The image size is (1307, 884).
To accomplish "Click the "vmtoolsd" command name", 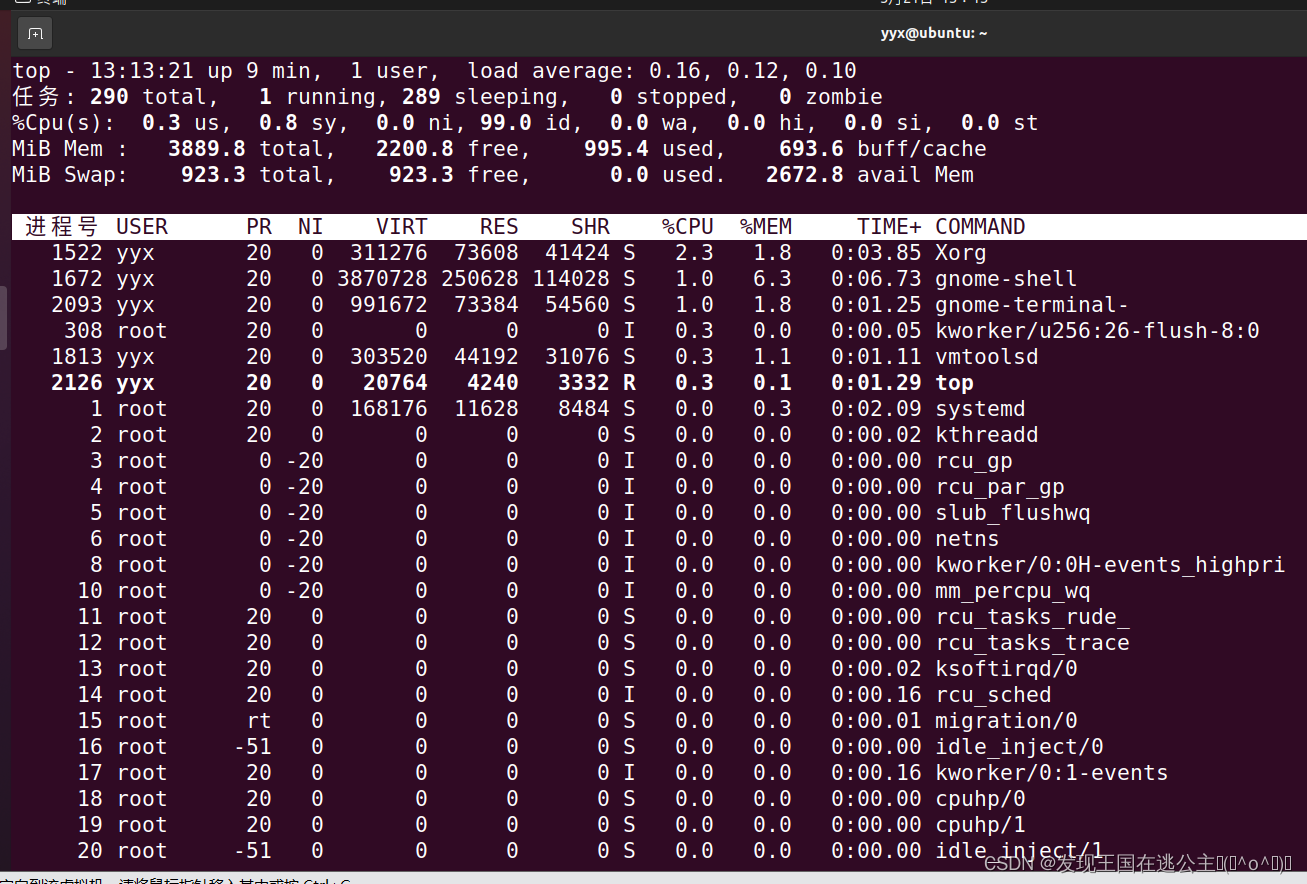I will (x=987, y=357).
